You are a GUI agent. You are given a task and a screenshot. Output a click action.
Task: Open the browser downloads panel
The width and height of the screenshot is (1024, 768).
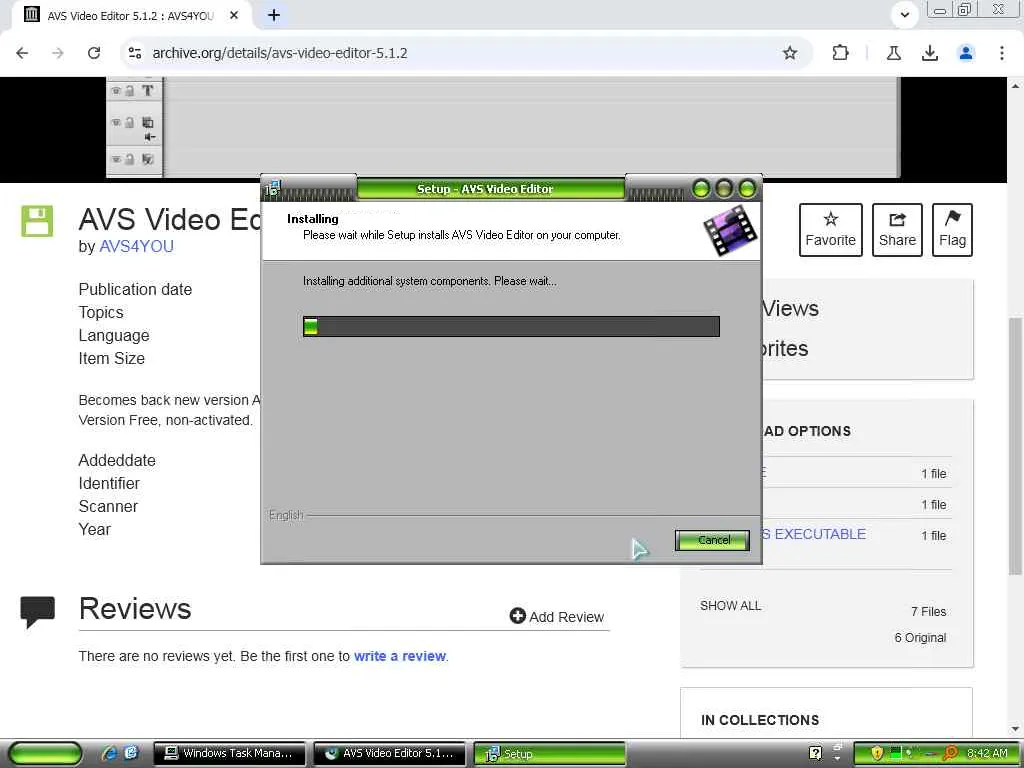[929, 53]
